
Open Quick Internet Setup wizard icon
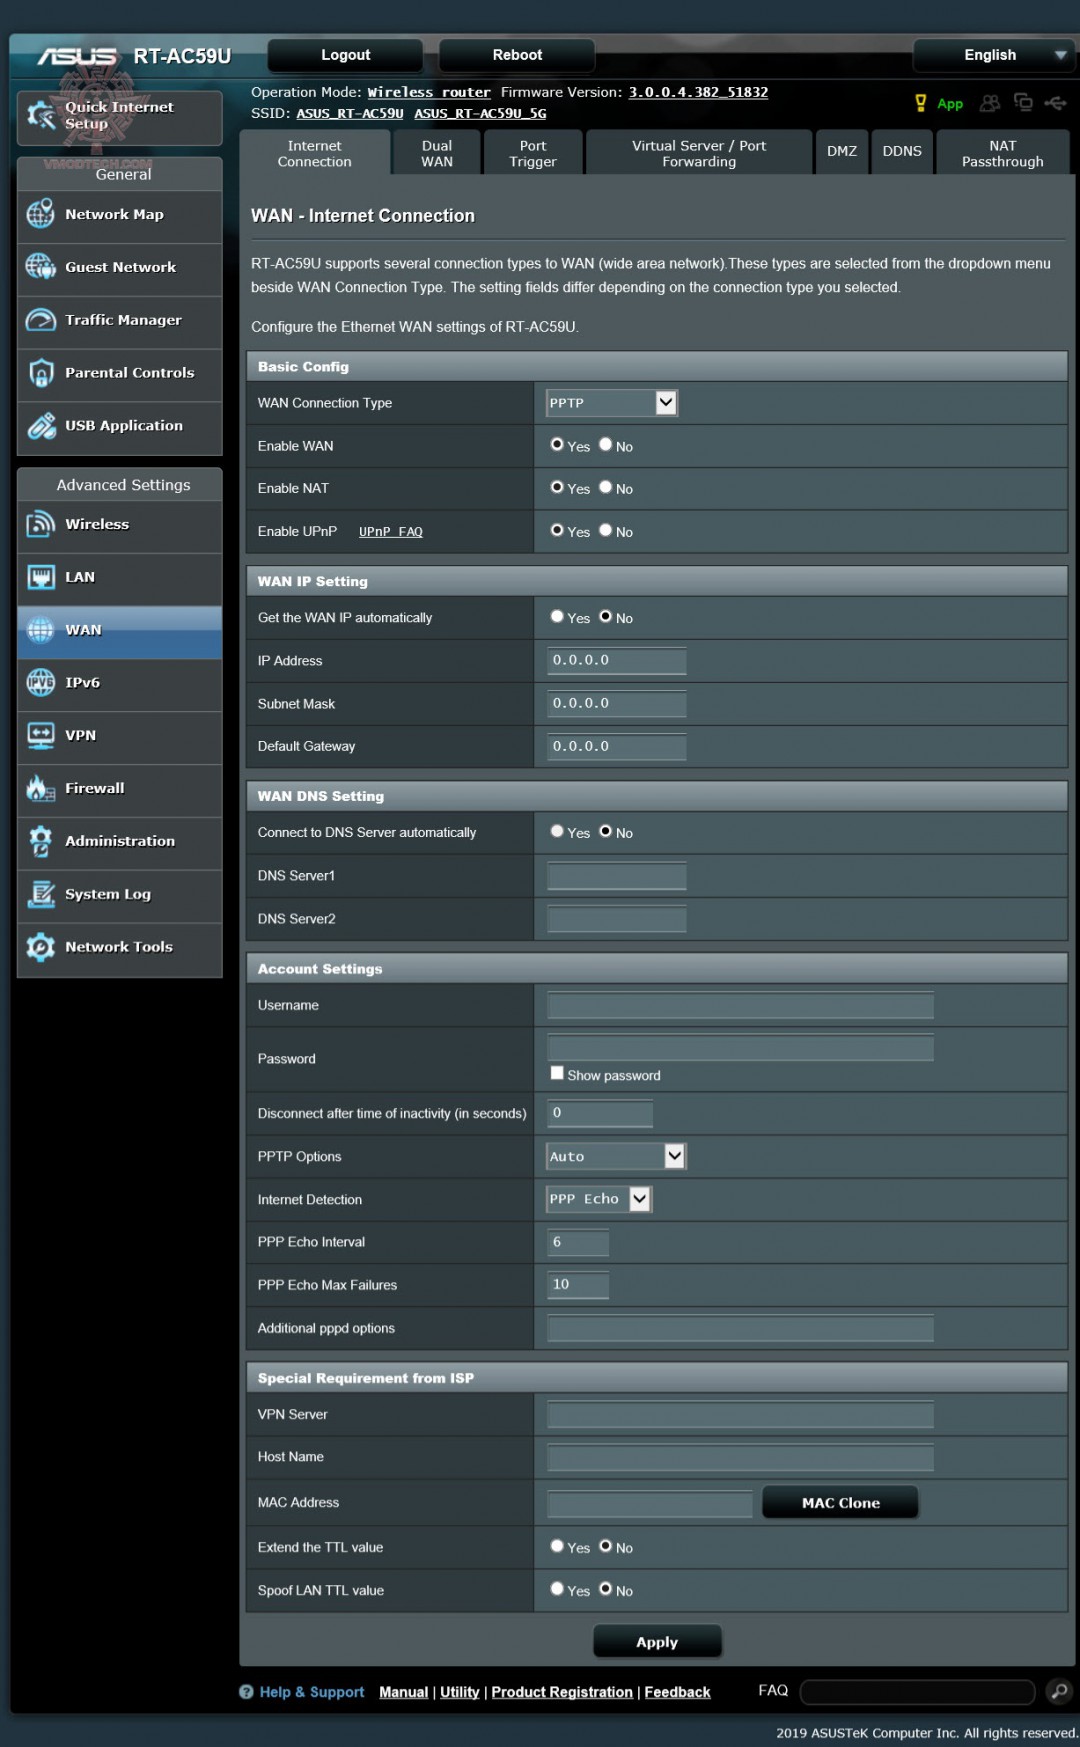click(x=41, y=115)
